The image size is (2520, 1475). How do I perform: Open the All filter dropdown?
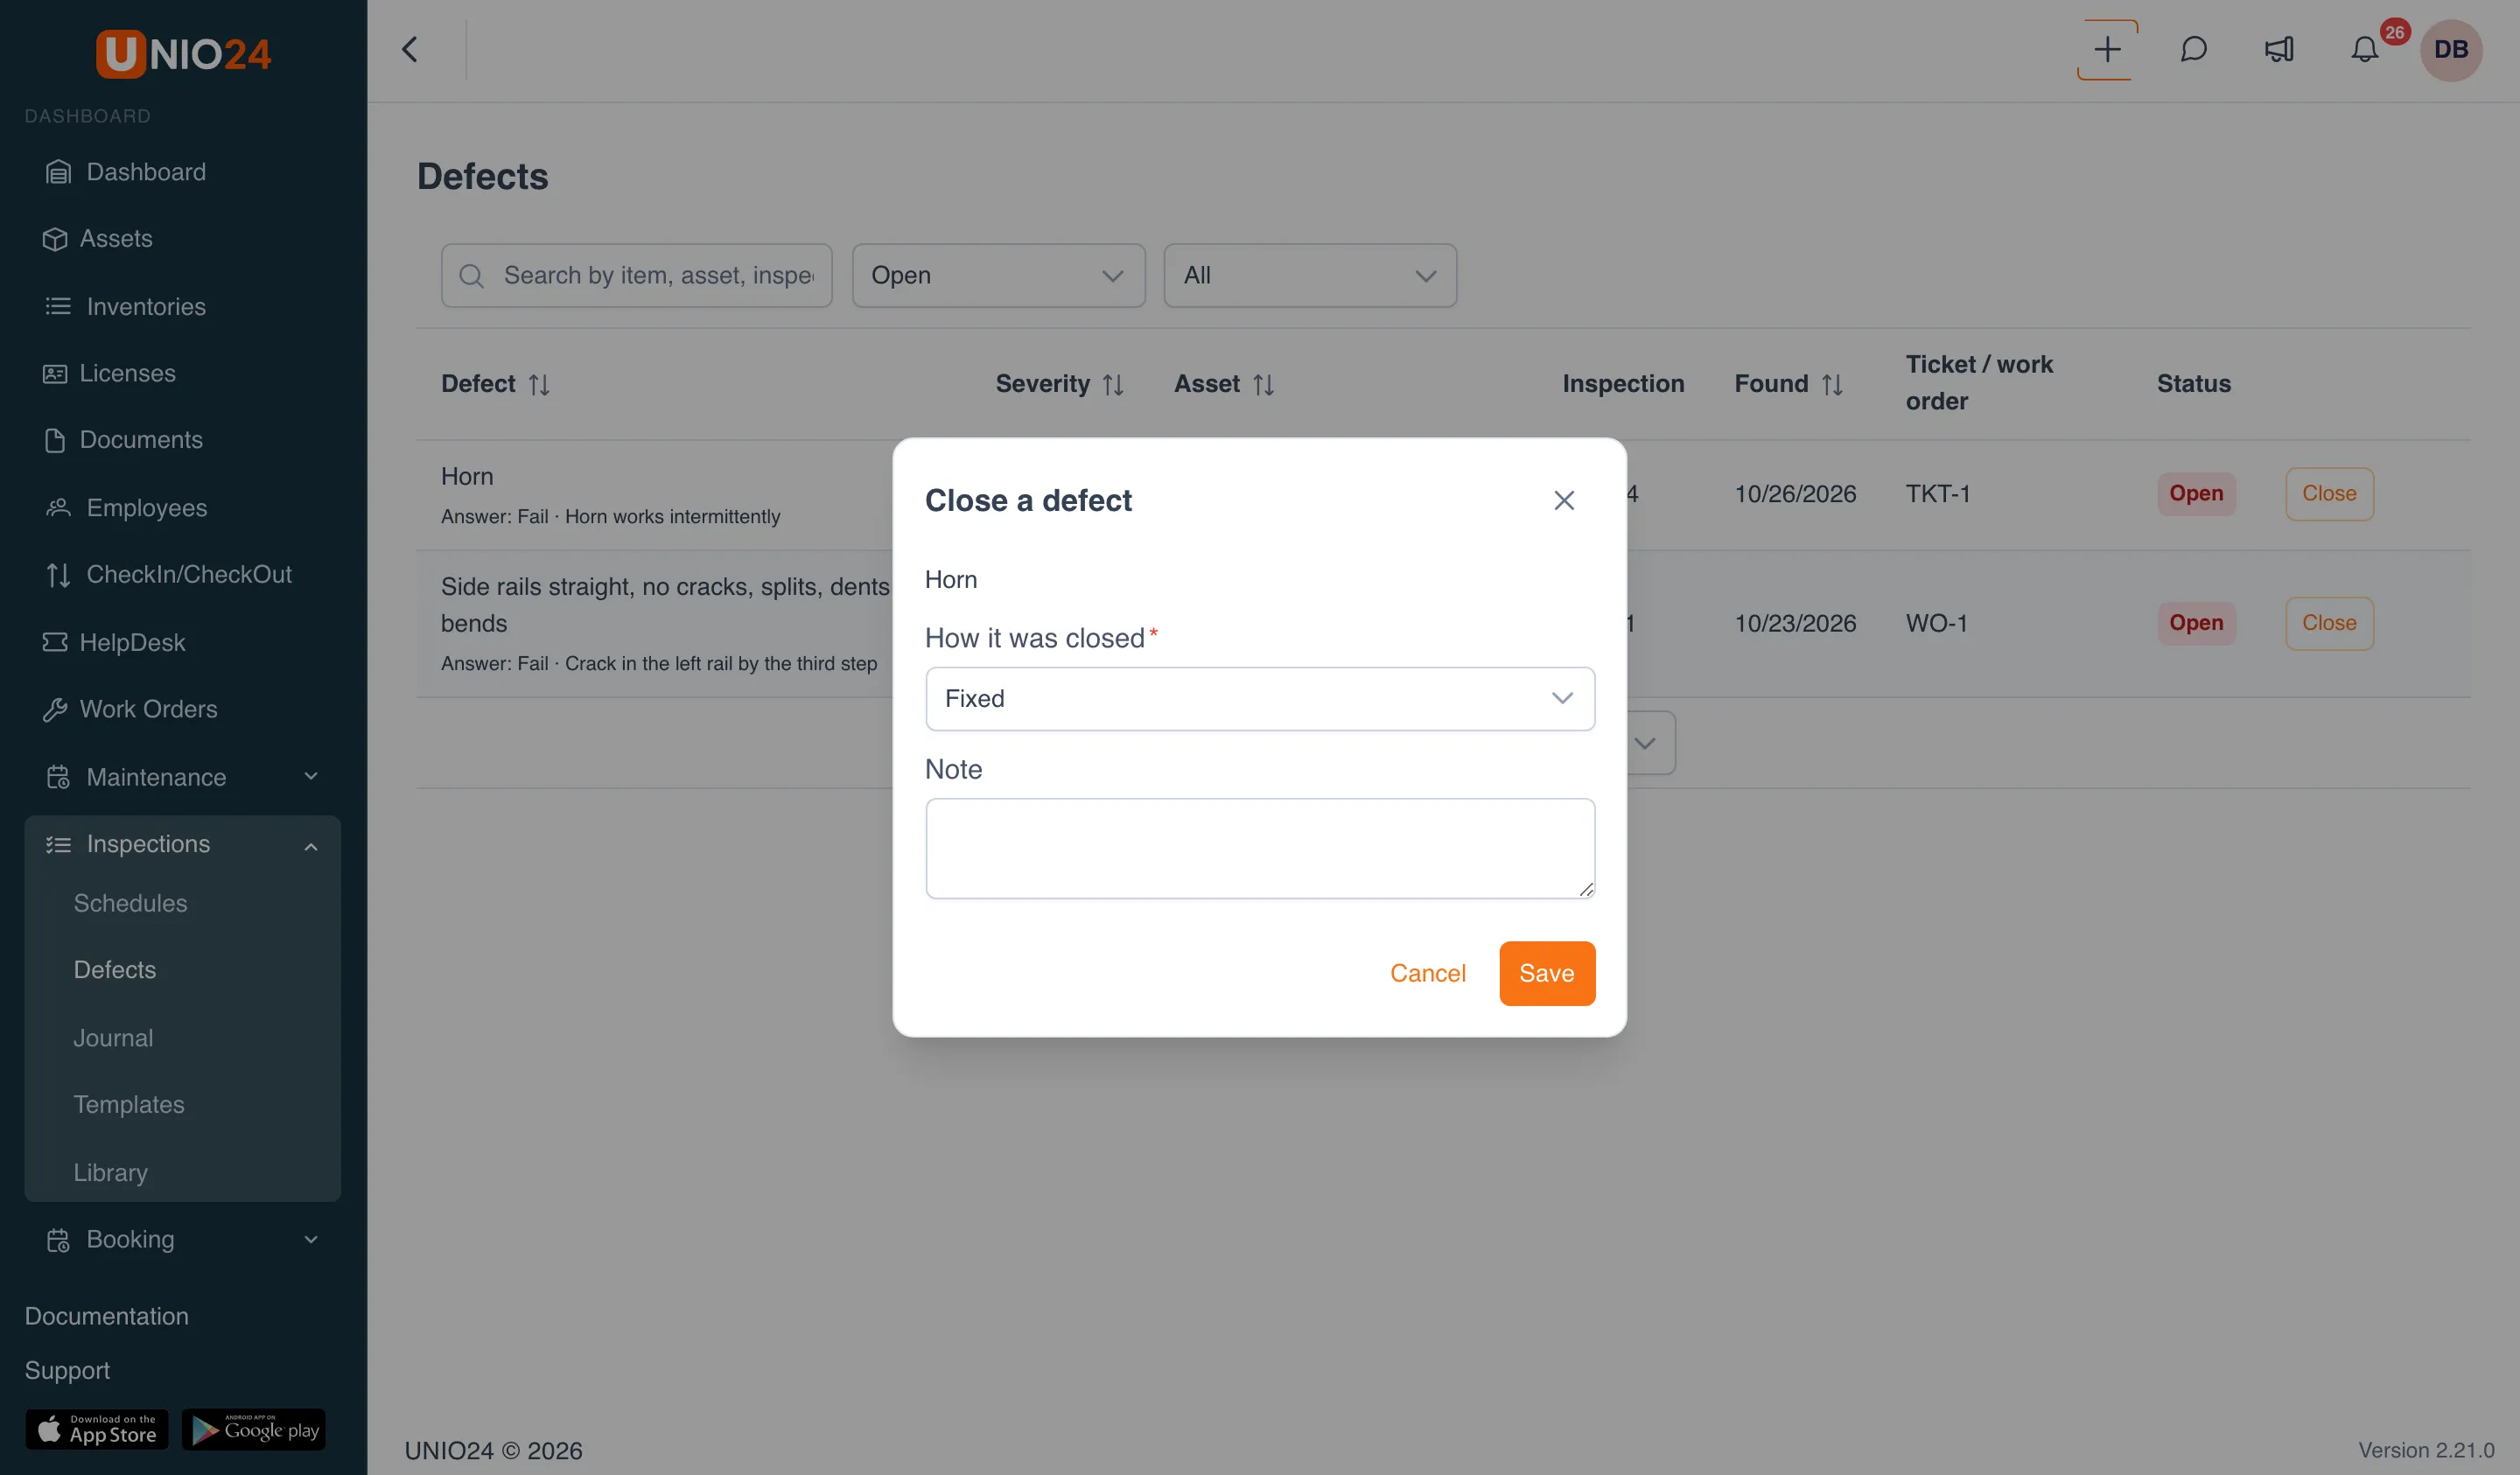click(1310, 275)
